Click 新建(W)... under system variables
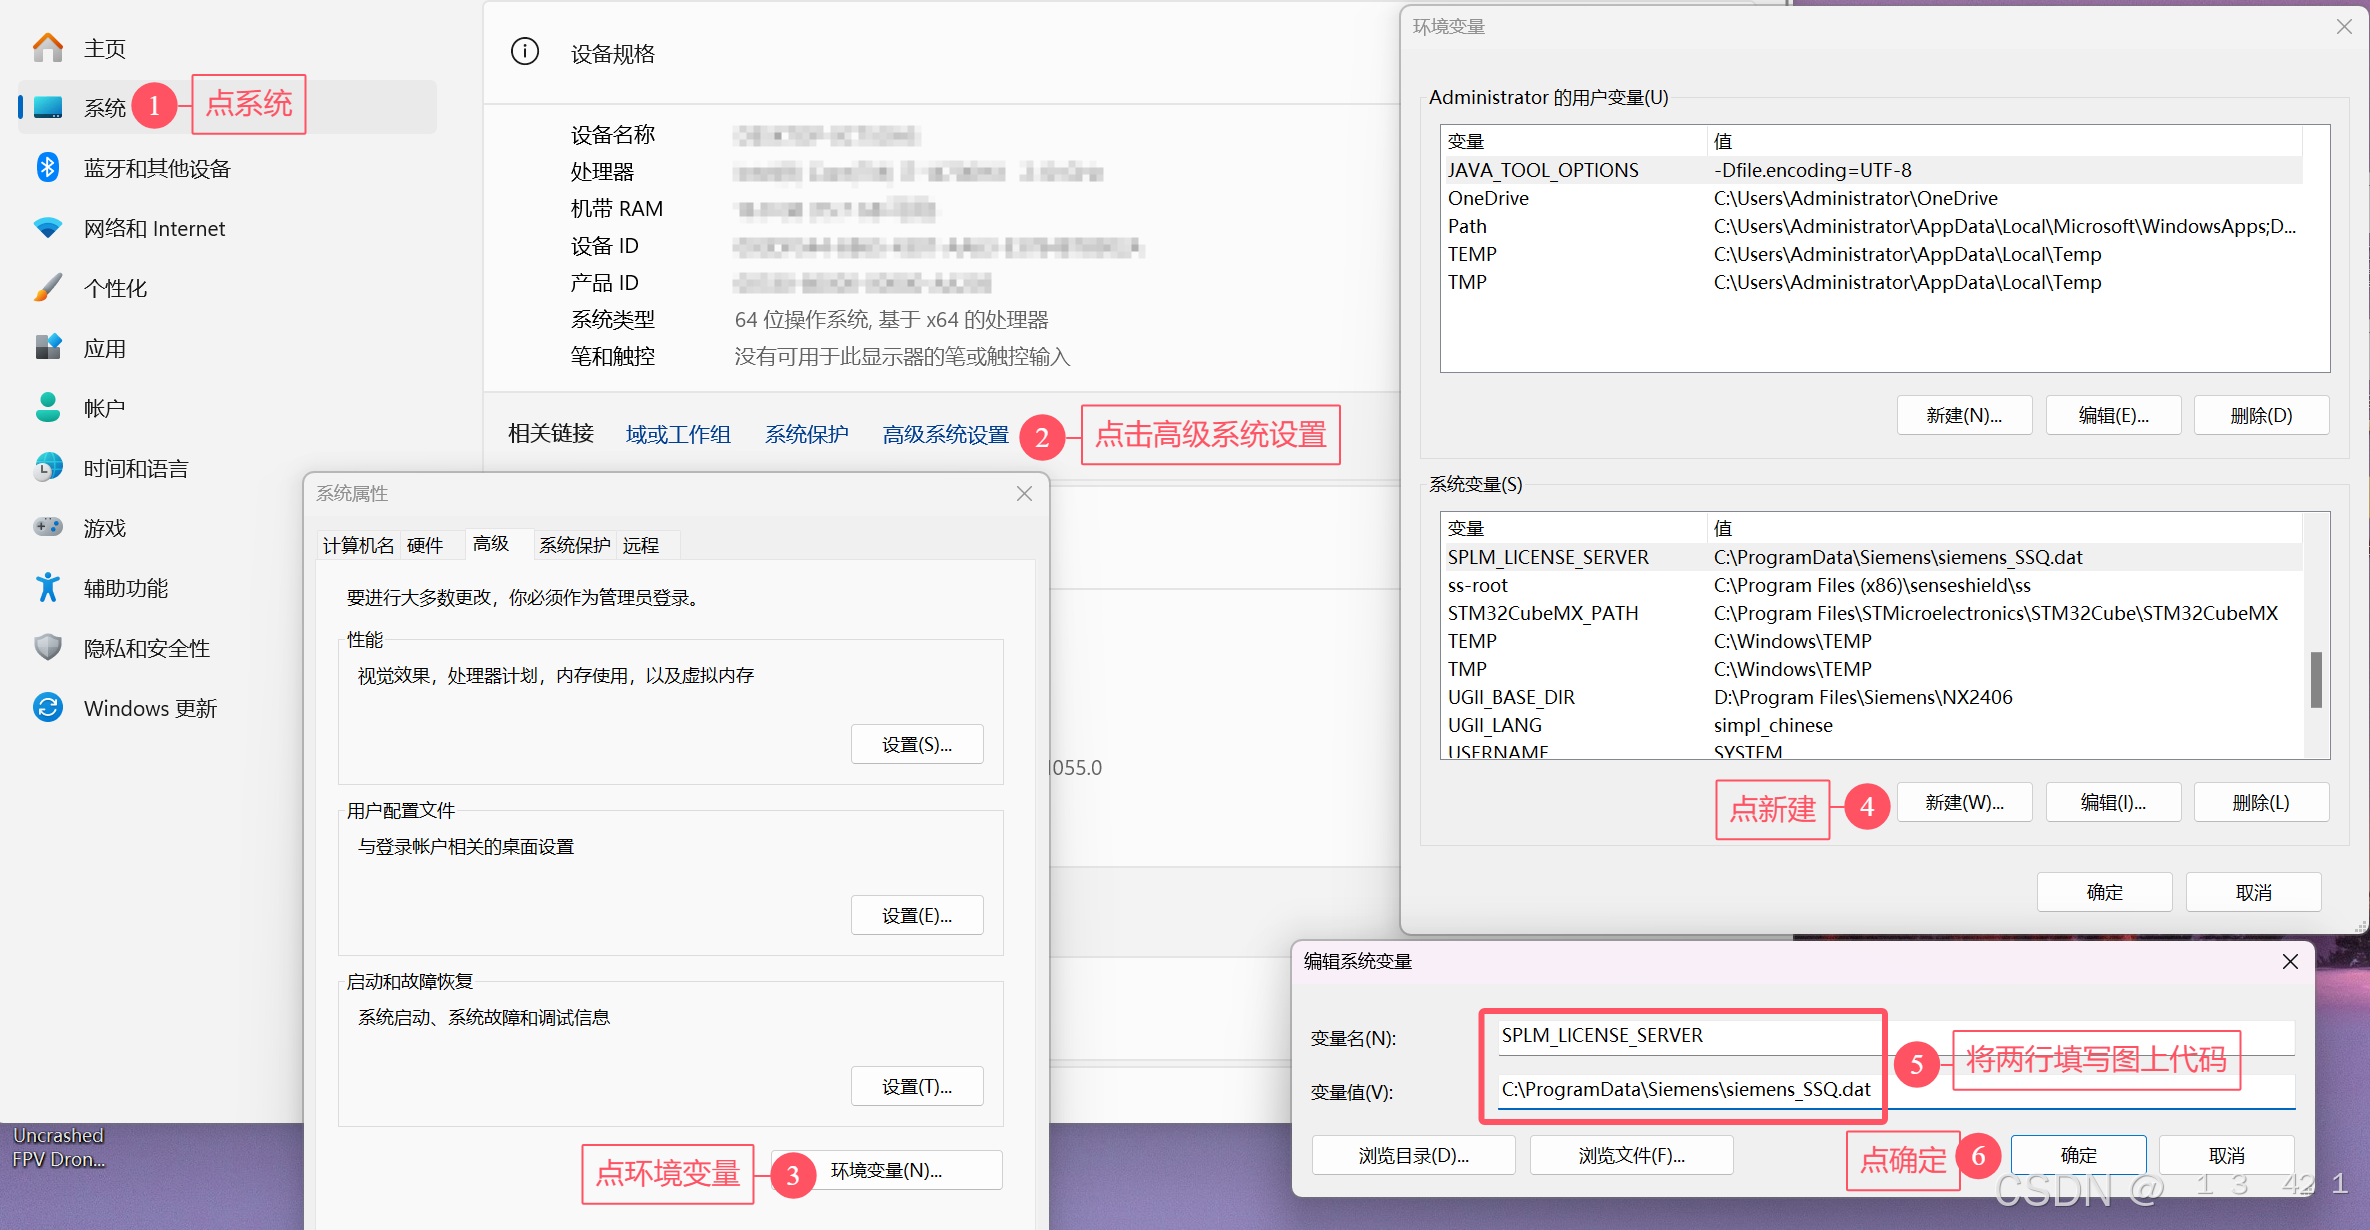2370x1230 pixels. pos(1964,802)
